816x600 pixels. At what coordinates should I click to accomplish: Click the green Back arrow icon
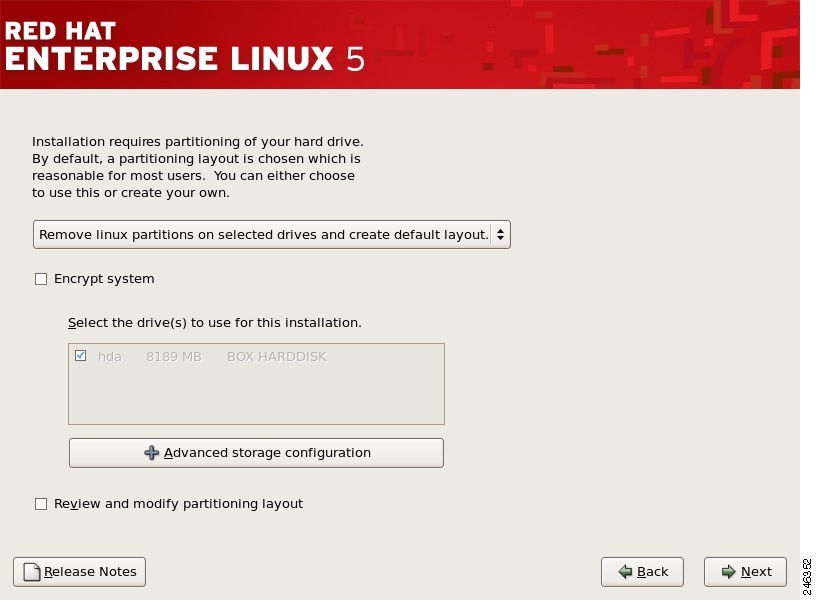(x=625, y=572)
